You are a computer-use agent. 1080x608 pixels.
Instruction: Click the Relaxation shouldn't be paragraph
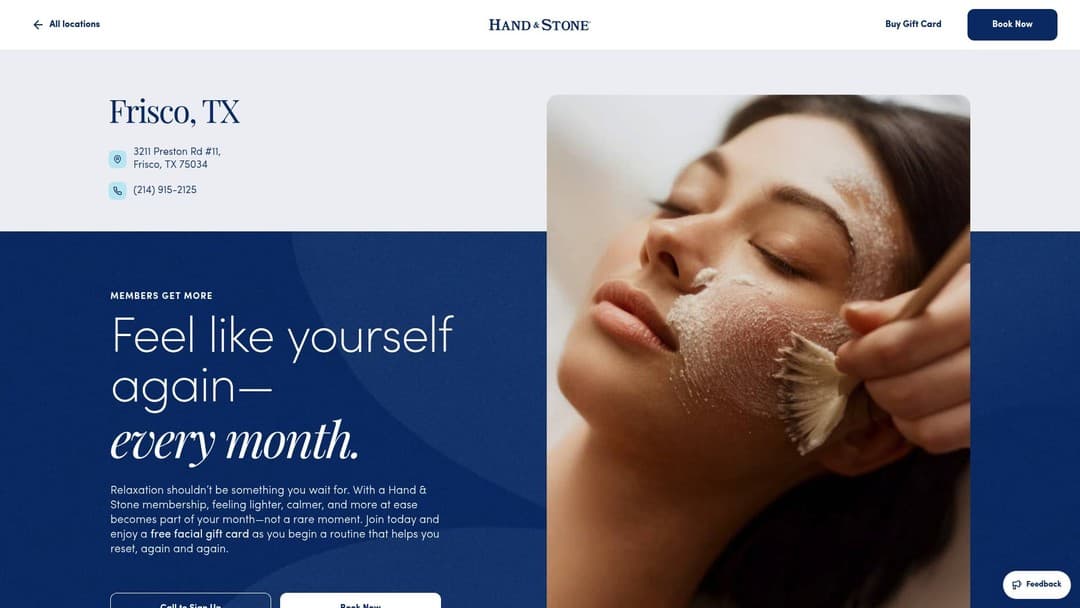click(x=275, y=519)
